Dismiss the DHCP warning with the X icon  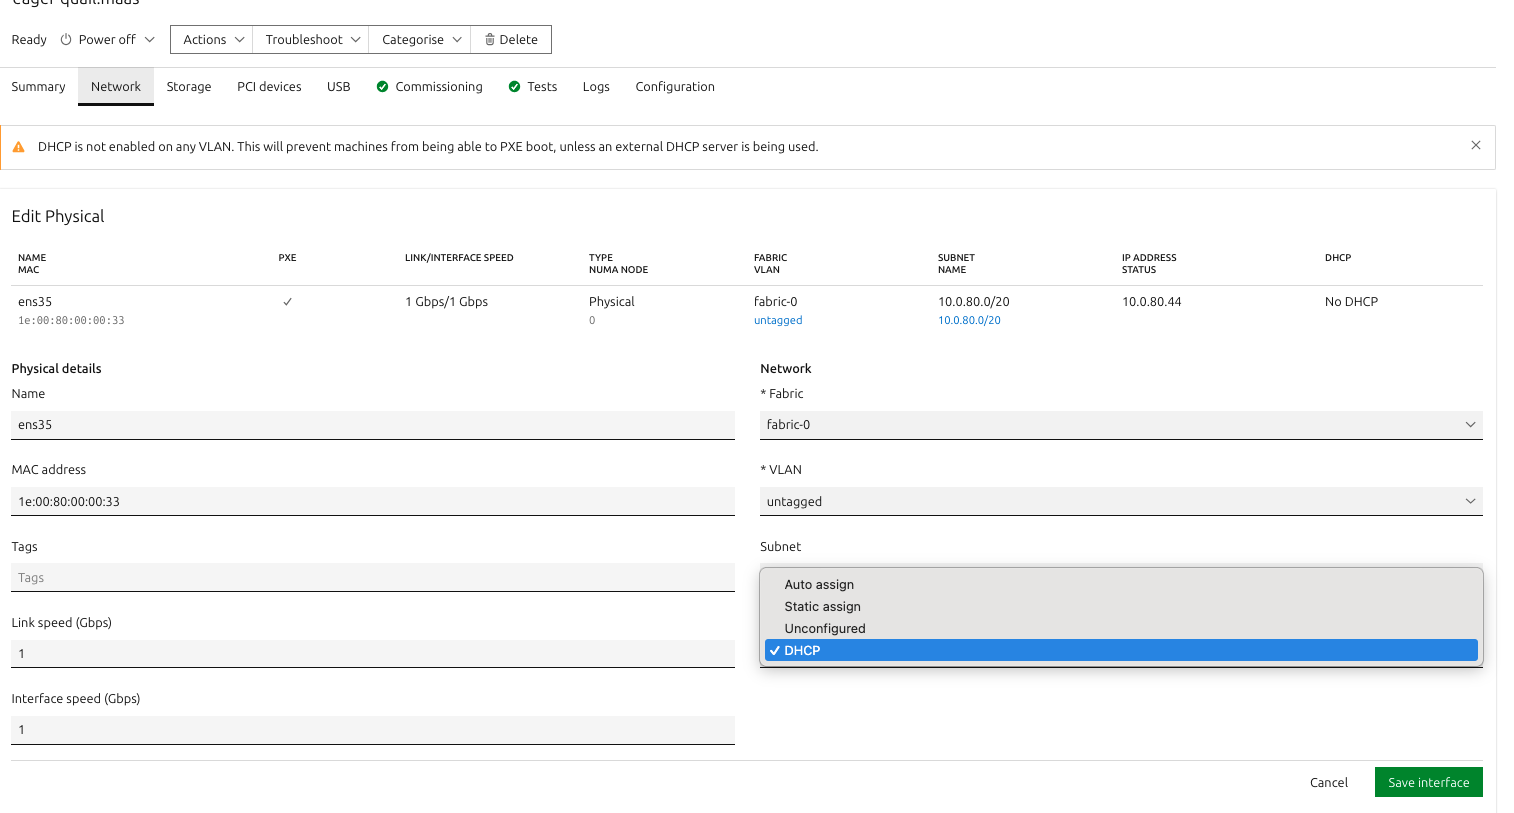(1476, 145)
